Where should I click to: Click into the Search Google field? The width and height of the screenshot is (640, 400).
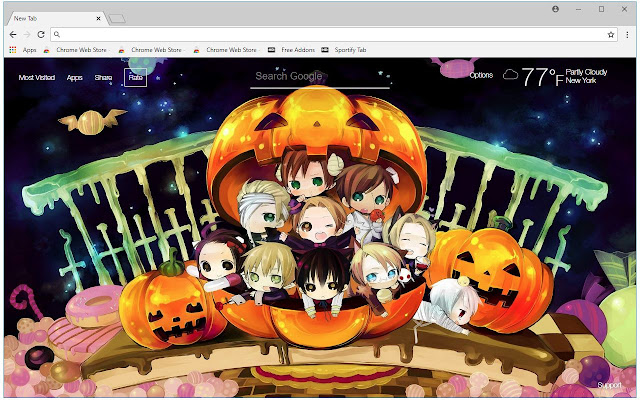click(x=320, y=77)
